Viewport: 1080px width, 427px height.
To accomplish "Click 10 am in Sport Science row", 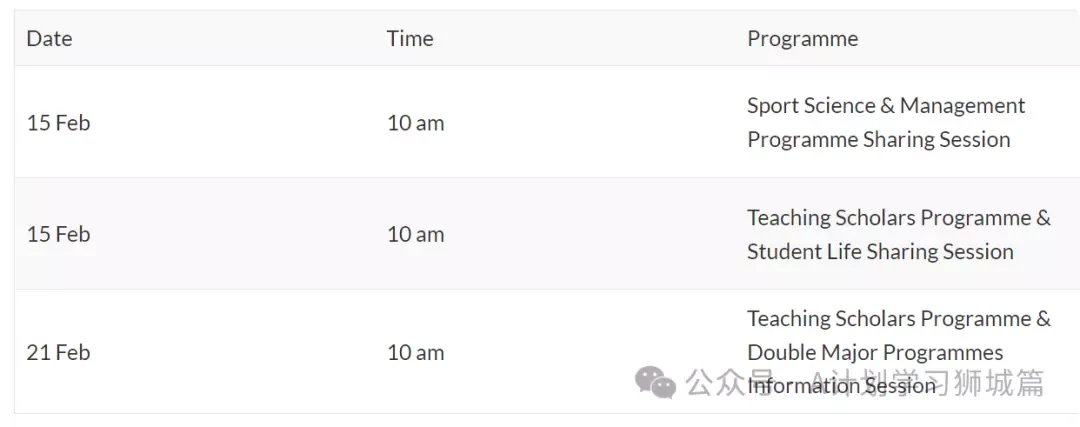I will 415,123.
